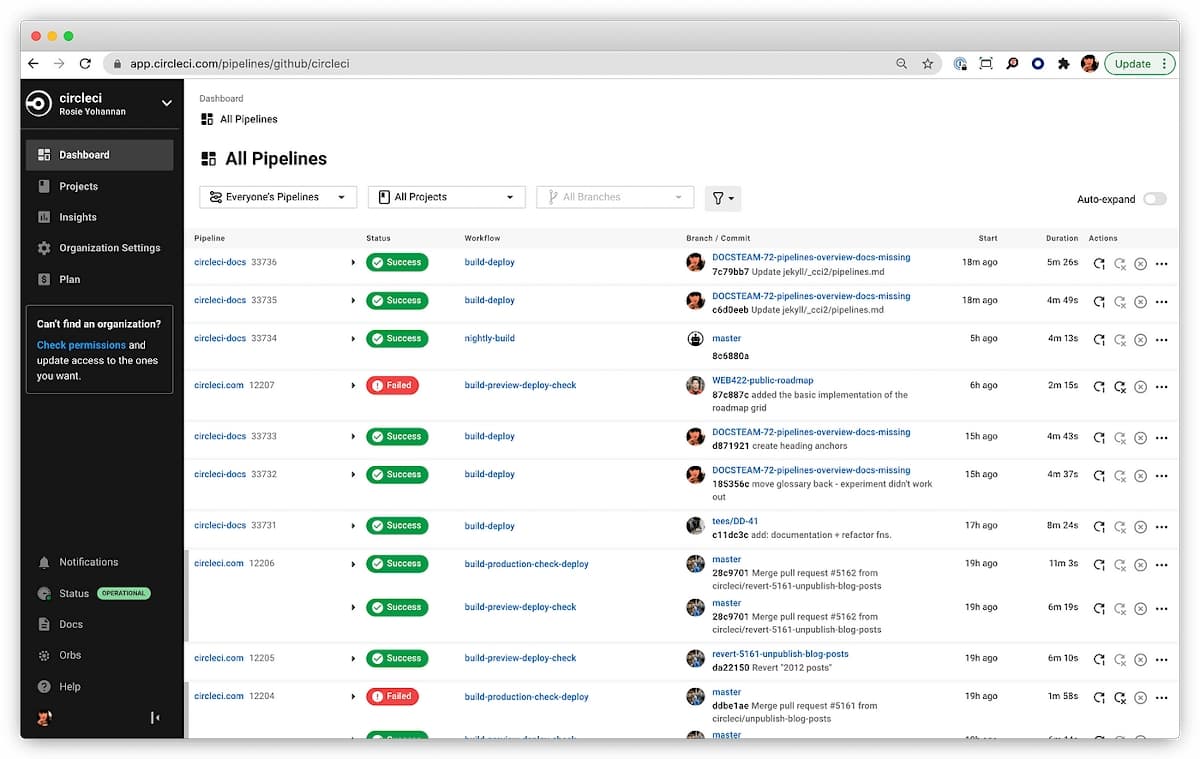Open tees/DD-41 branch link
Viewport: 1200px width, 759px height.
pyautogui.click(x=735, y=521)
